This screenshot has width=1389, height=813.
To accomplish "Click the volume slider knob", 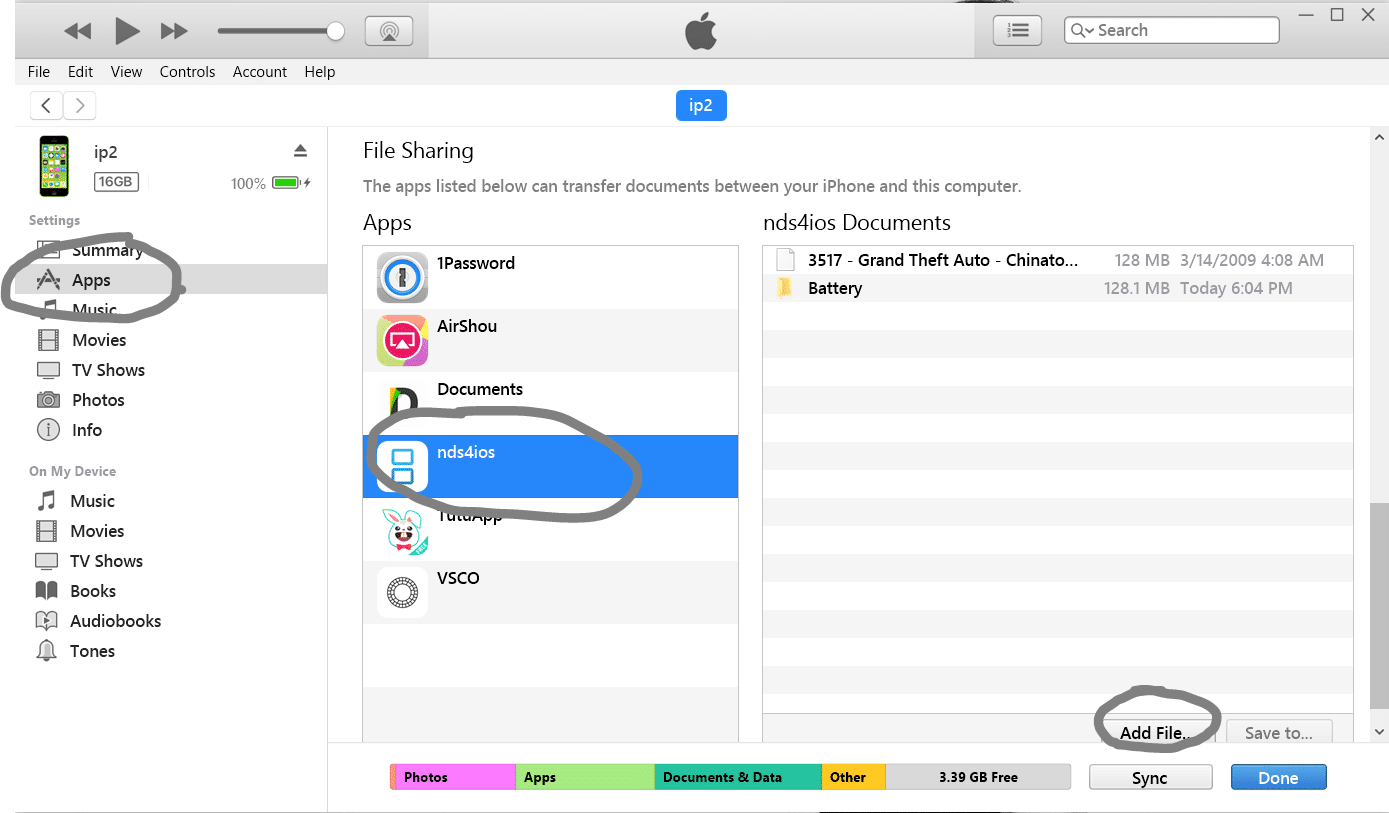I will coord(336,31).
